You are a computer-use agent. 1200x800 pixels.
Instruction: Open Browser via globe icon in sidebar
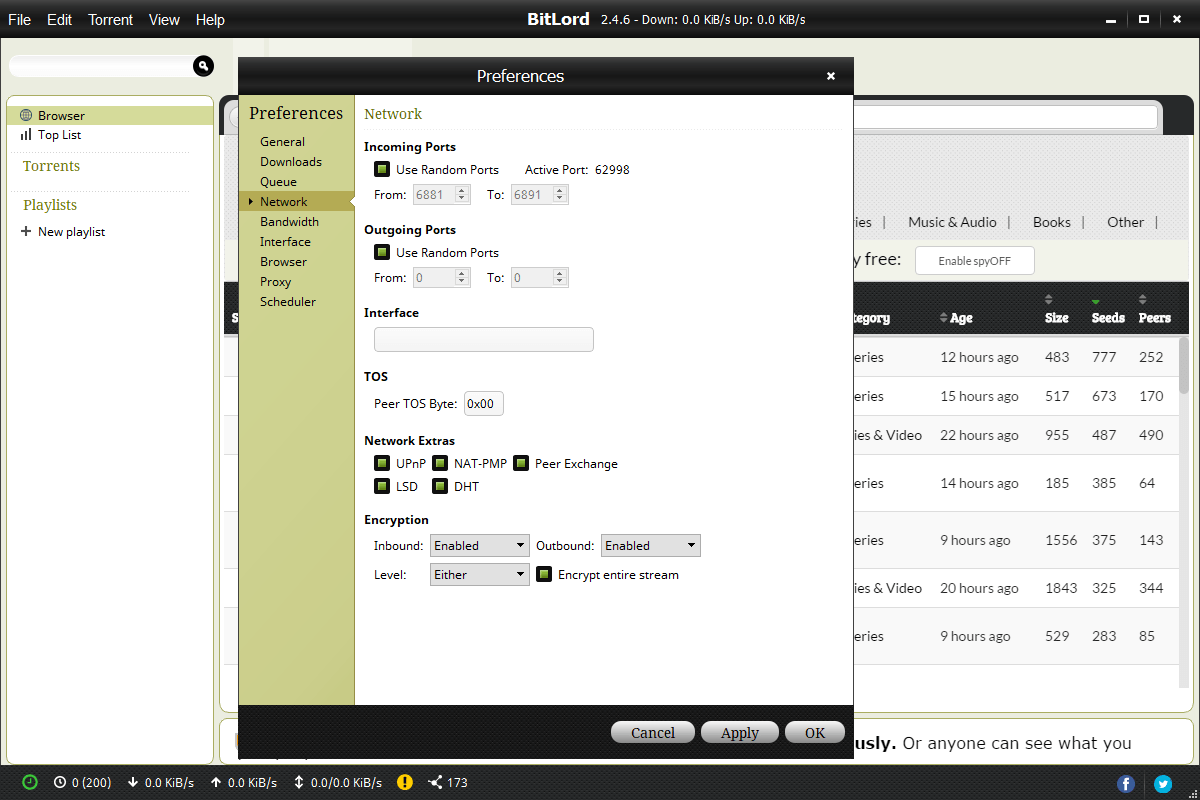[26, 115]
